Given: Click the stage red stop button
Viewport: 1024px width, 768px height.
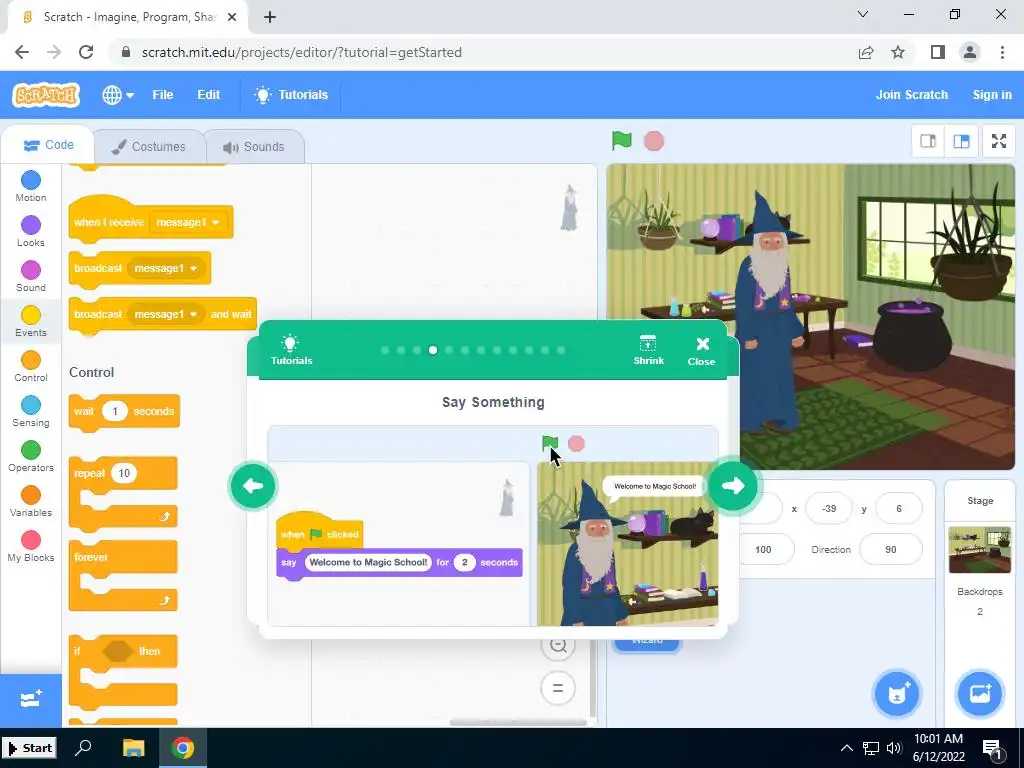Looking at the screenshot, I should pos(654,140).
